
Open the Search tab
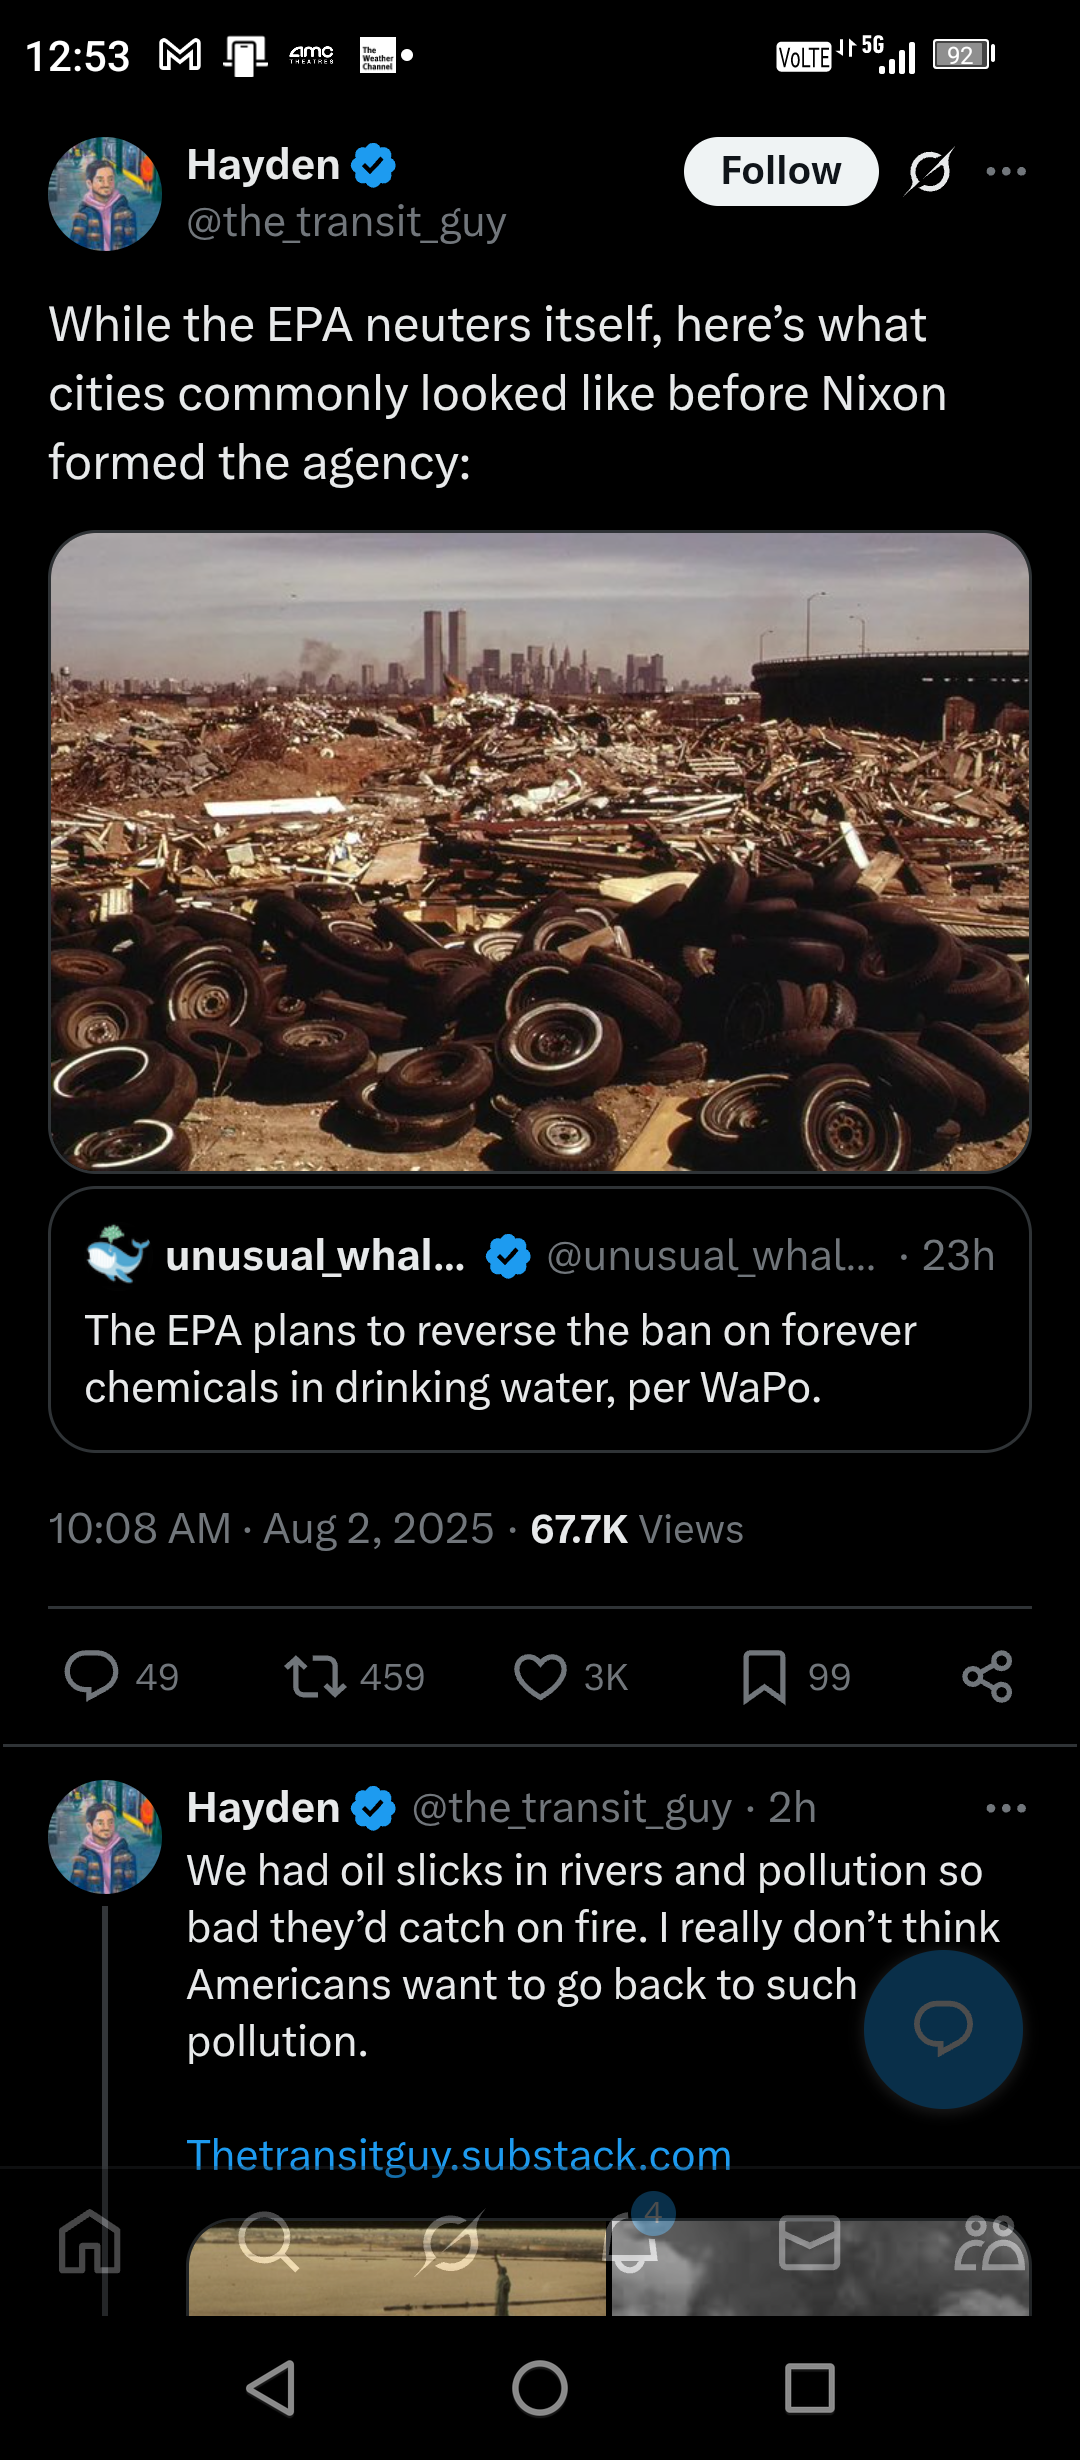(268, 2241)
